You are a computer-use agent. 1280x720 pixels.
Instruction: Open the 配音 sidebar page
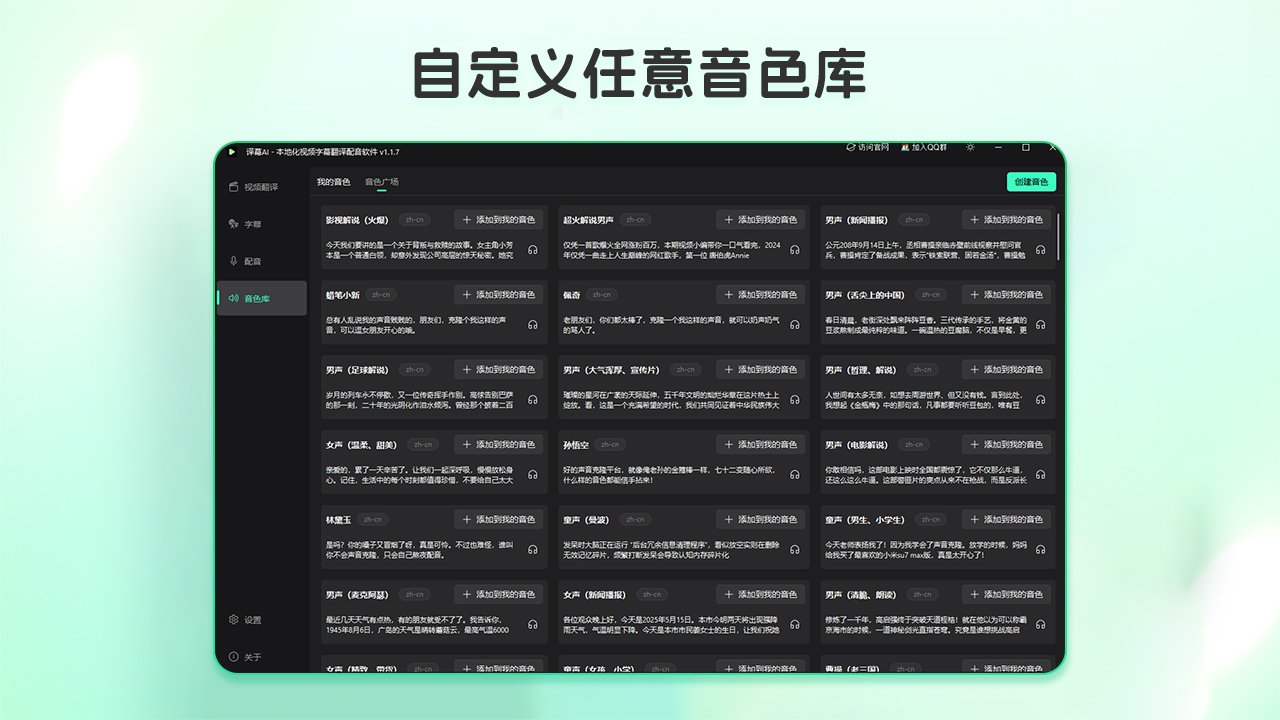pos(262,261)
